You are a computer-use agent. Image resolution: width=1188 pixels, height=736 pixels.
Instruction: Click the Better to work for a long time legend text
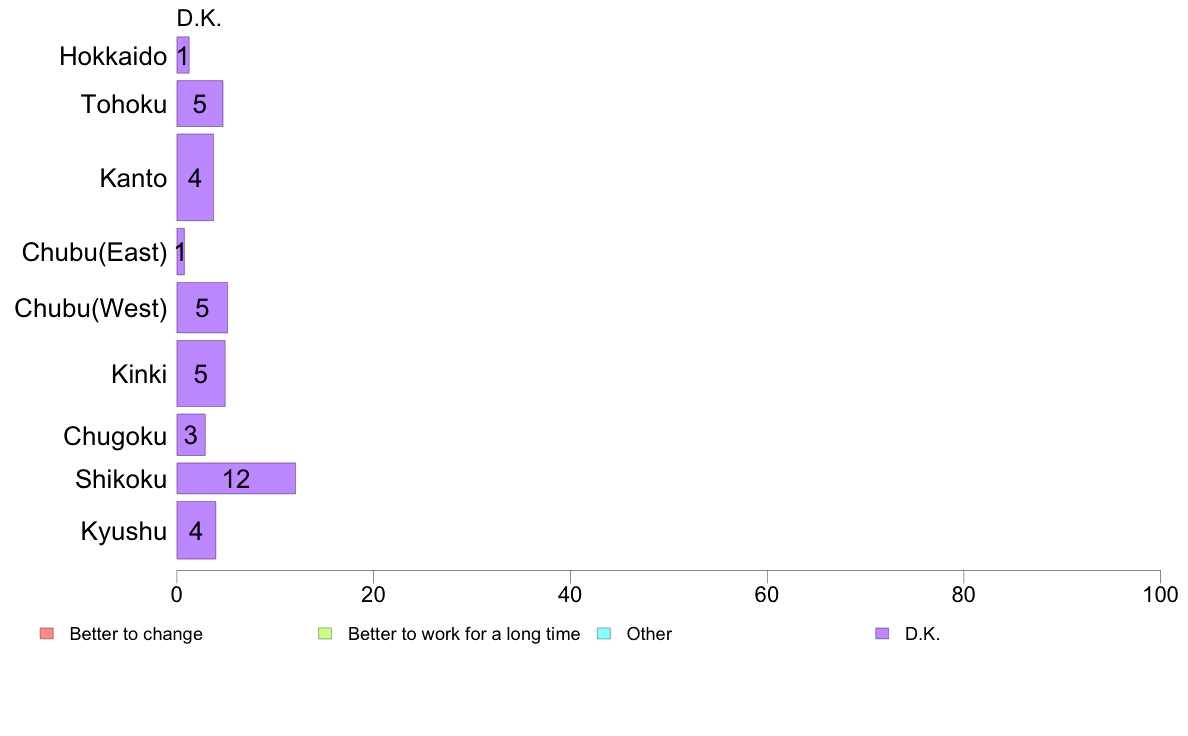click(464, 634)
